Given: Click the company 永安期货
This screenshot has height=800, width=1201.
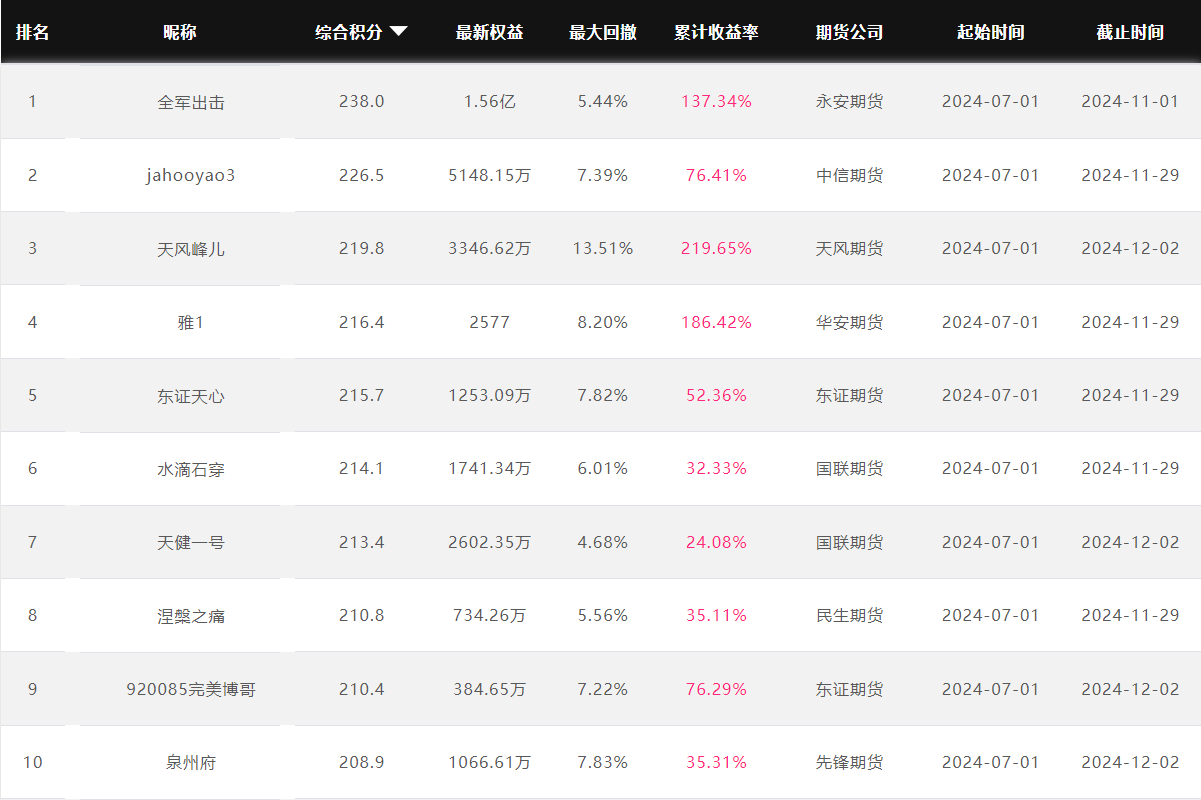Looking at the screenshot, I should [849, 101].
